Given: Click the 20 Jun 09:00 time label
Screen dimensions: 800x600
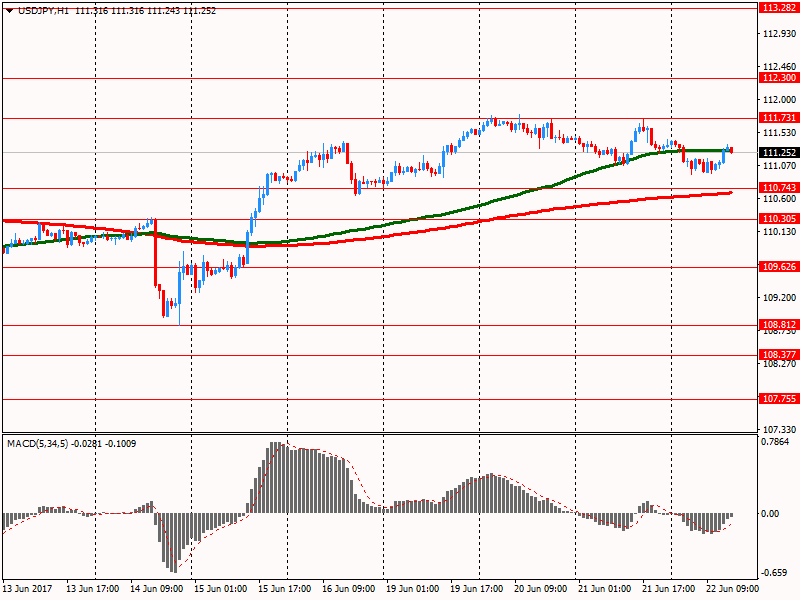Looking at the screenshot, I should point(541,589).
